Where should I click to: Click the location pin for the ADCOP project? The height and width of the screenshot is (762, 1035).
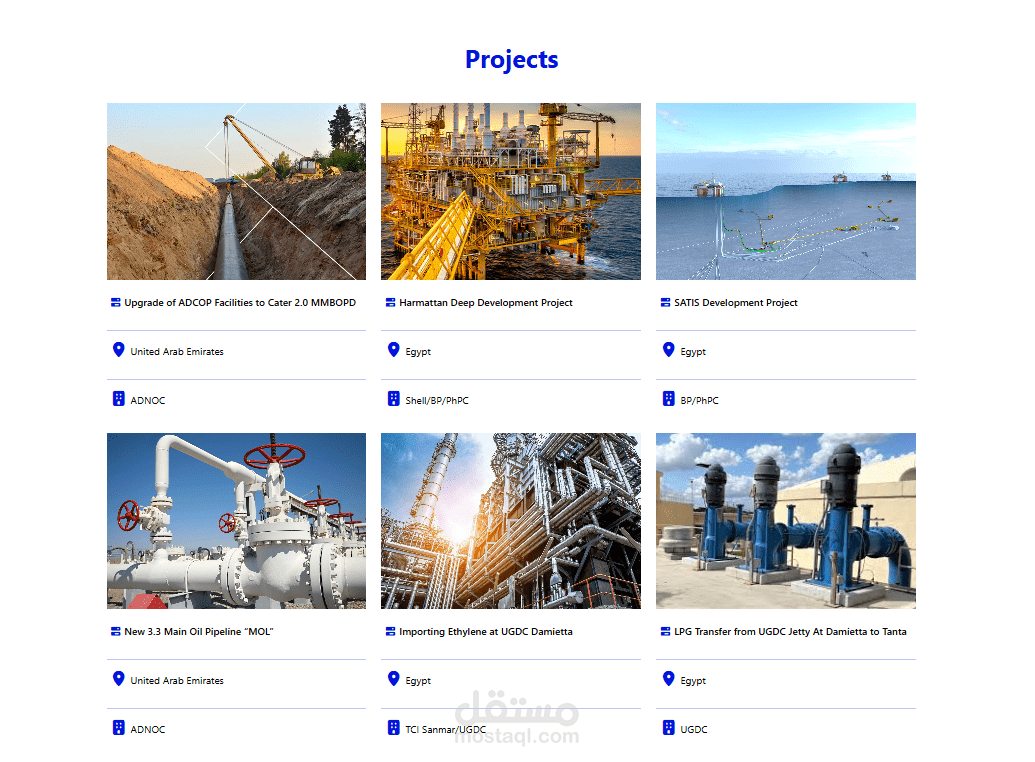click(x=119, y=349)
